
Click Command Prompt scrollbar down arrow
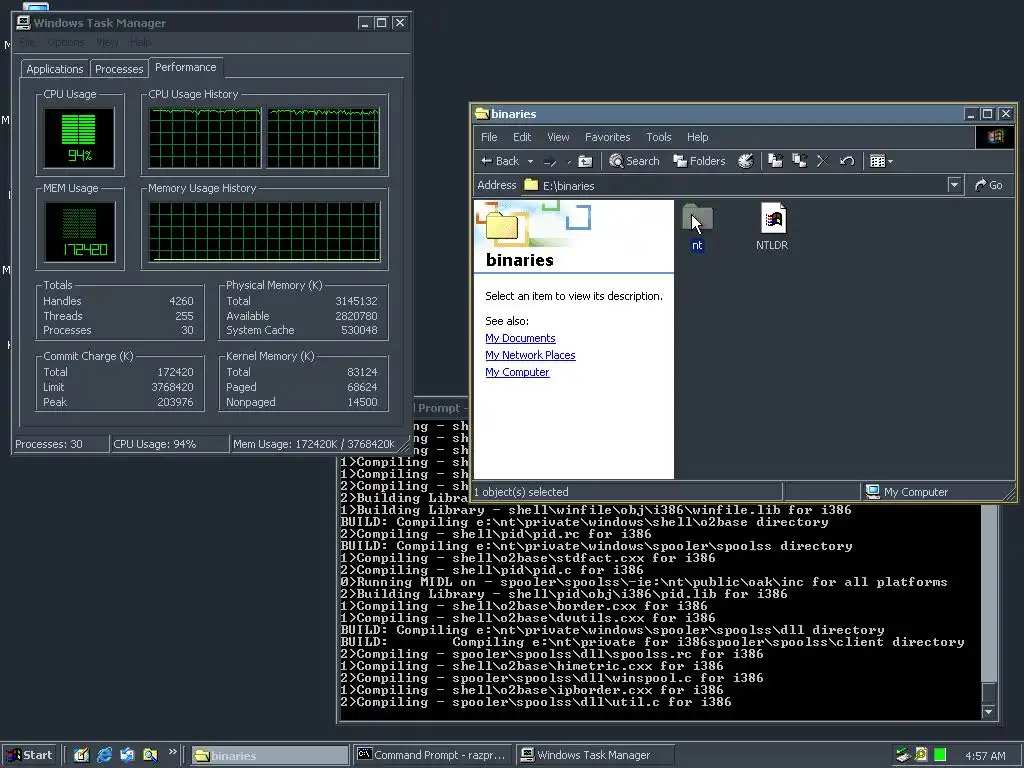pyautogui.click(x=989, y=711)
